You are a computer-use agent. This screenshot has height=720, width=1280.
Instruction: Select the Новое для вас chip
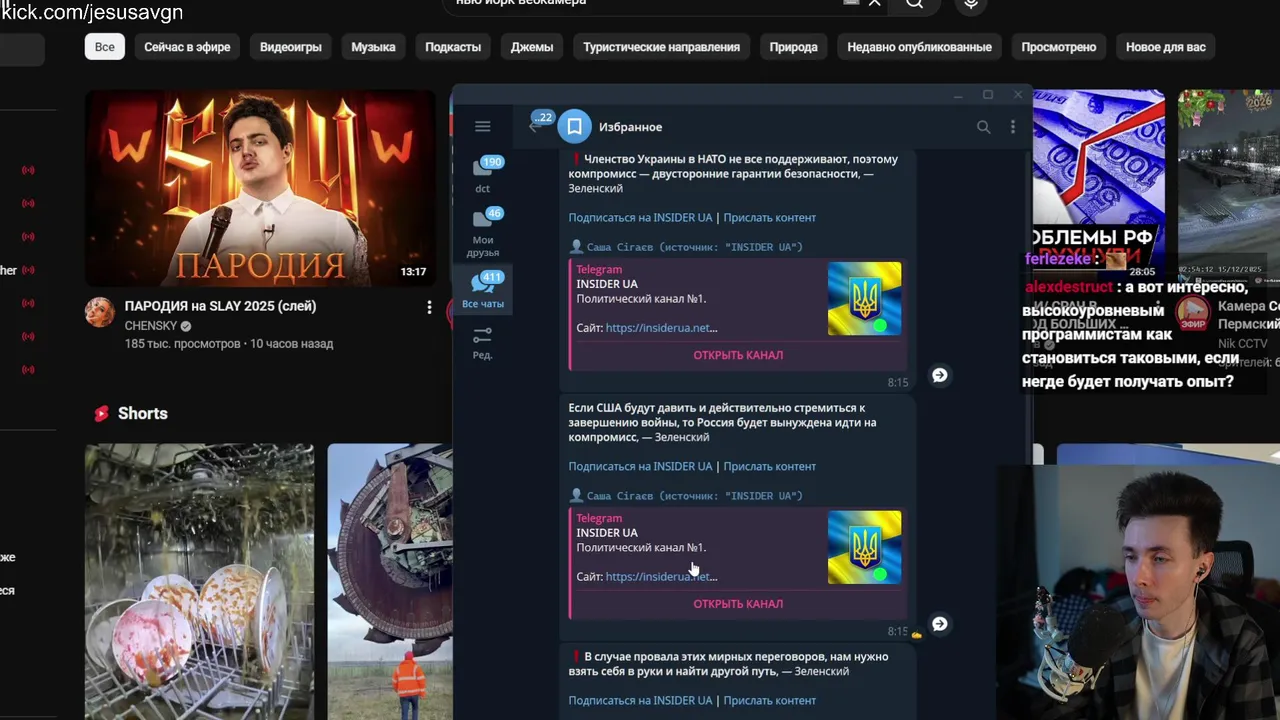(1166, 47)
